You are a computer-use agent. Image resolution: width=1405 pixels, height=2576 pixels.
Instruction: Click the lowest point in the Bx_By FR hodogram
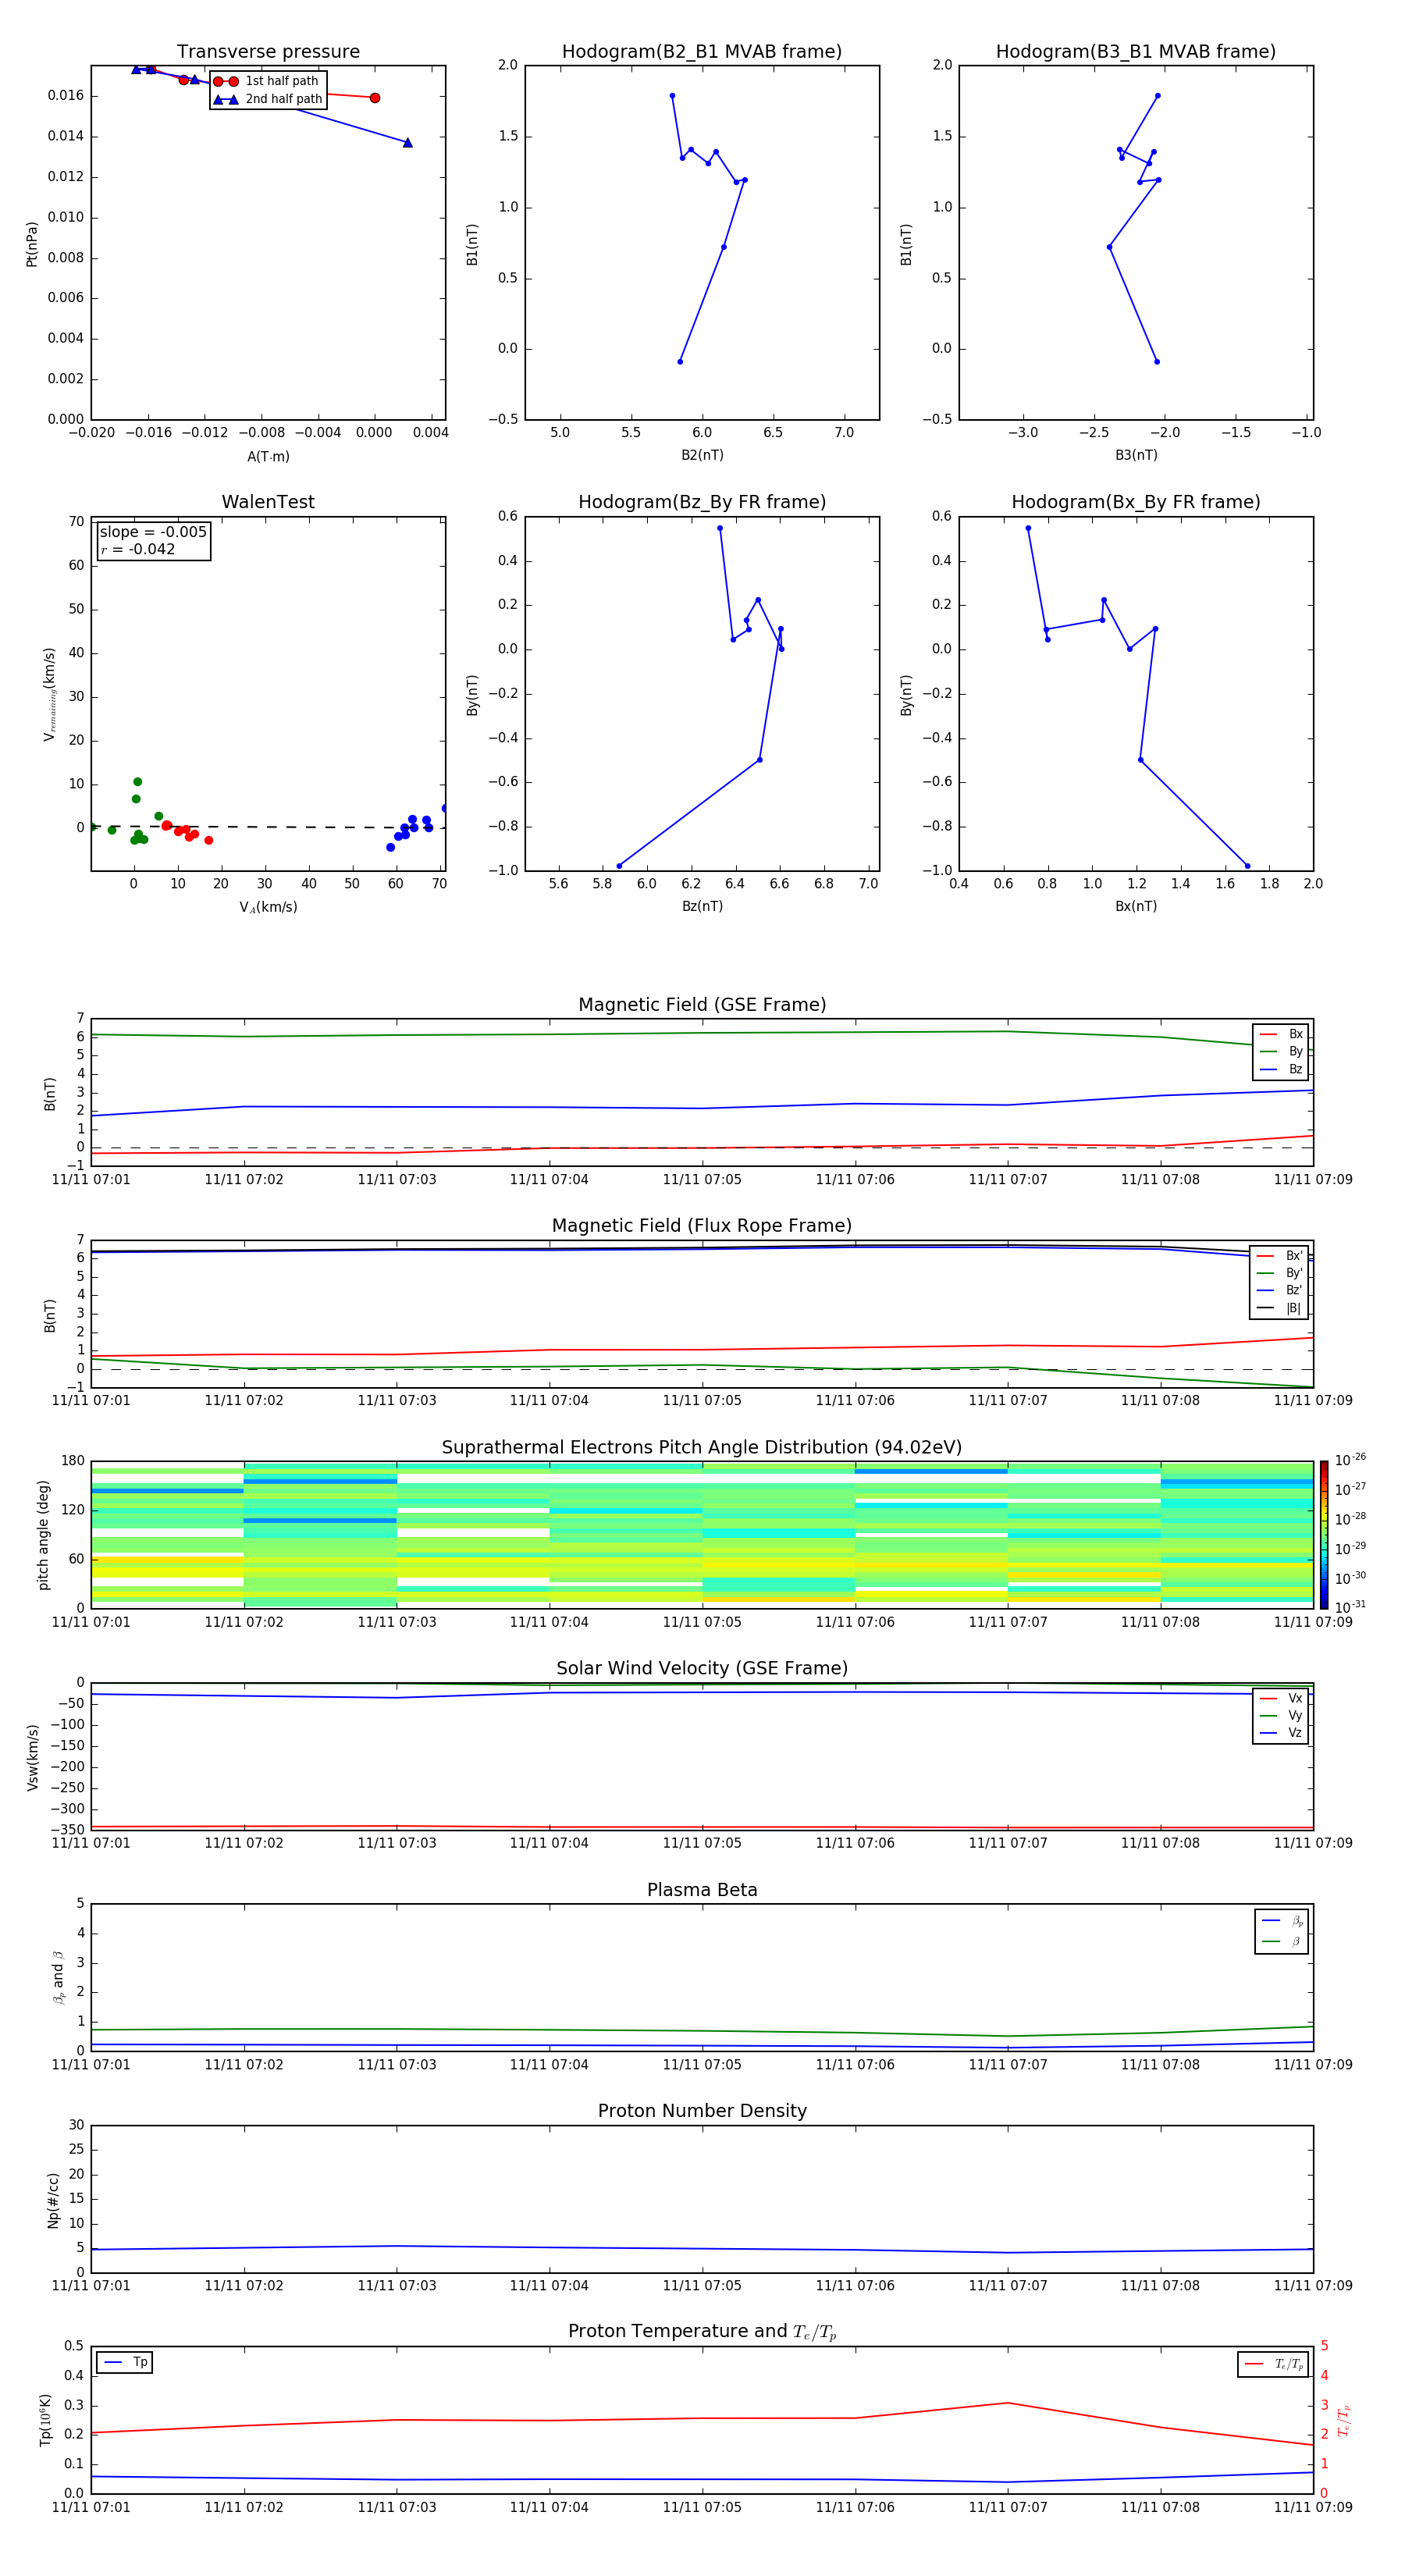click(1247, 866)
